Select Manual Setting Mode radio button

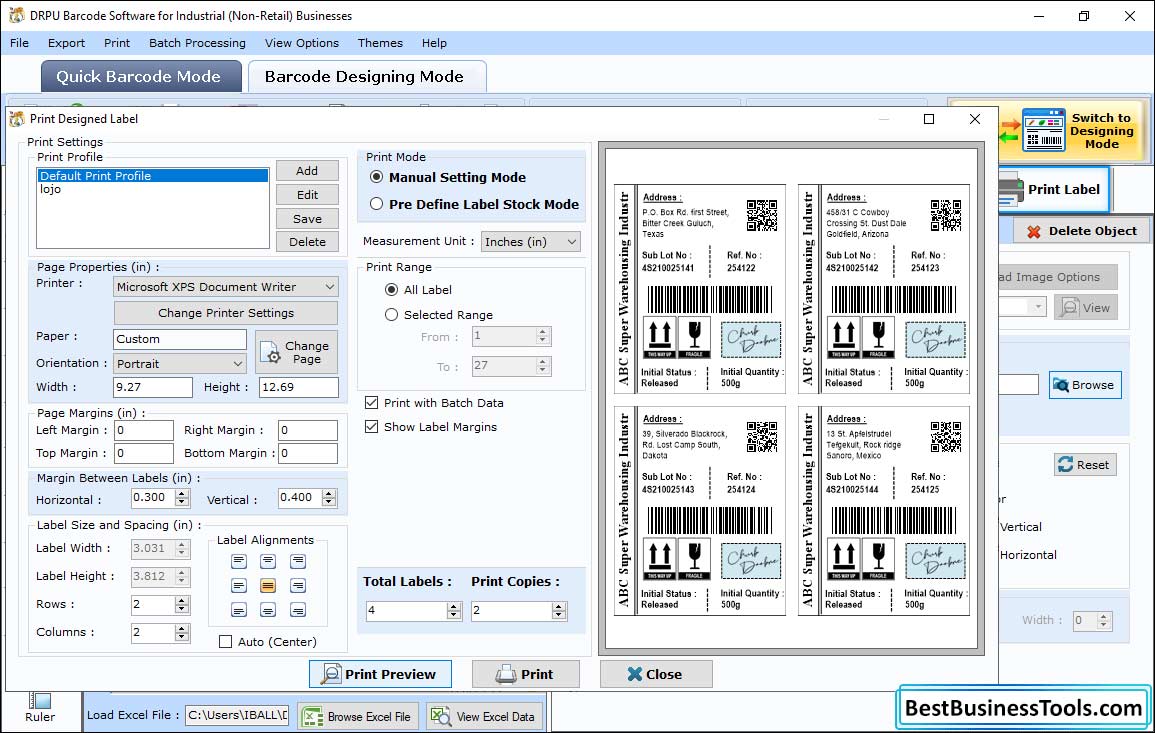click(376, 178)
